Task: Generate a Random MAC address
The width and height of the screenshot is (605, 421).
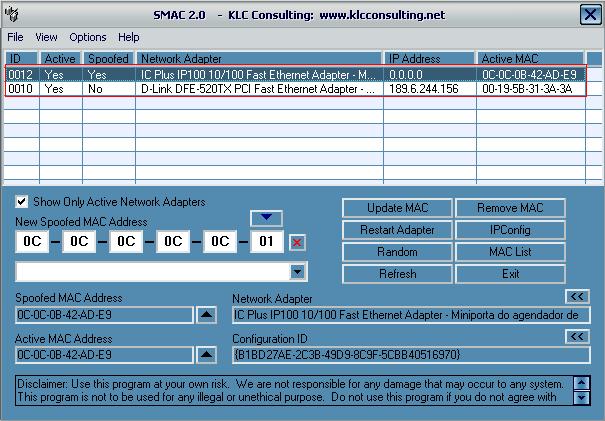Action: (x=397, y=252)
